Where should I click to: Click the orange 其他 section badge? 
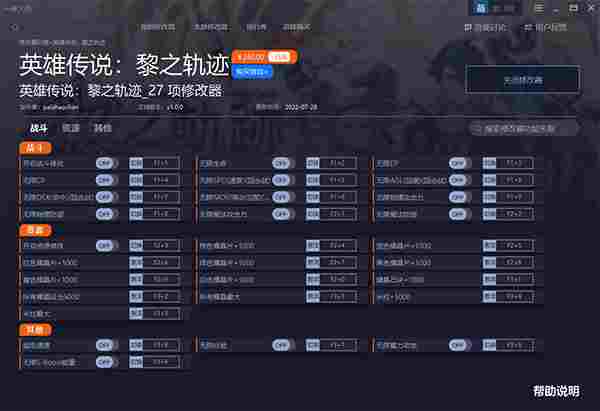pyautogui.click(x=36, y=329)
